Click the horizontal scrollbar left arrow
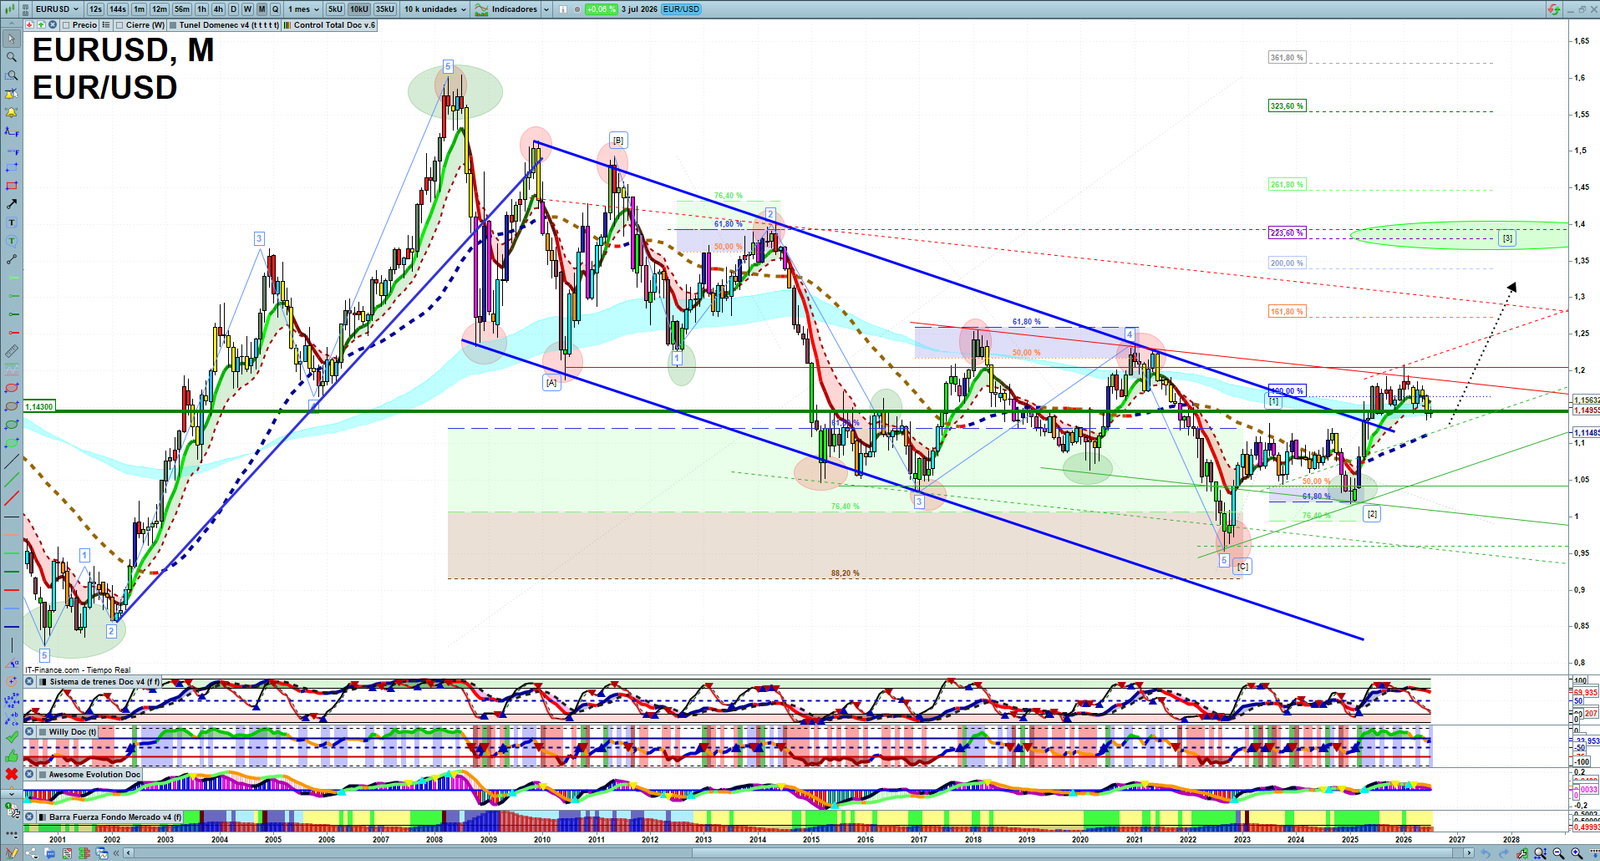 click(x=129, y=853)
